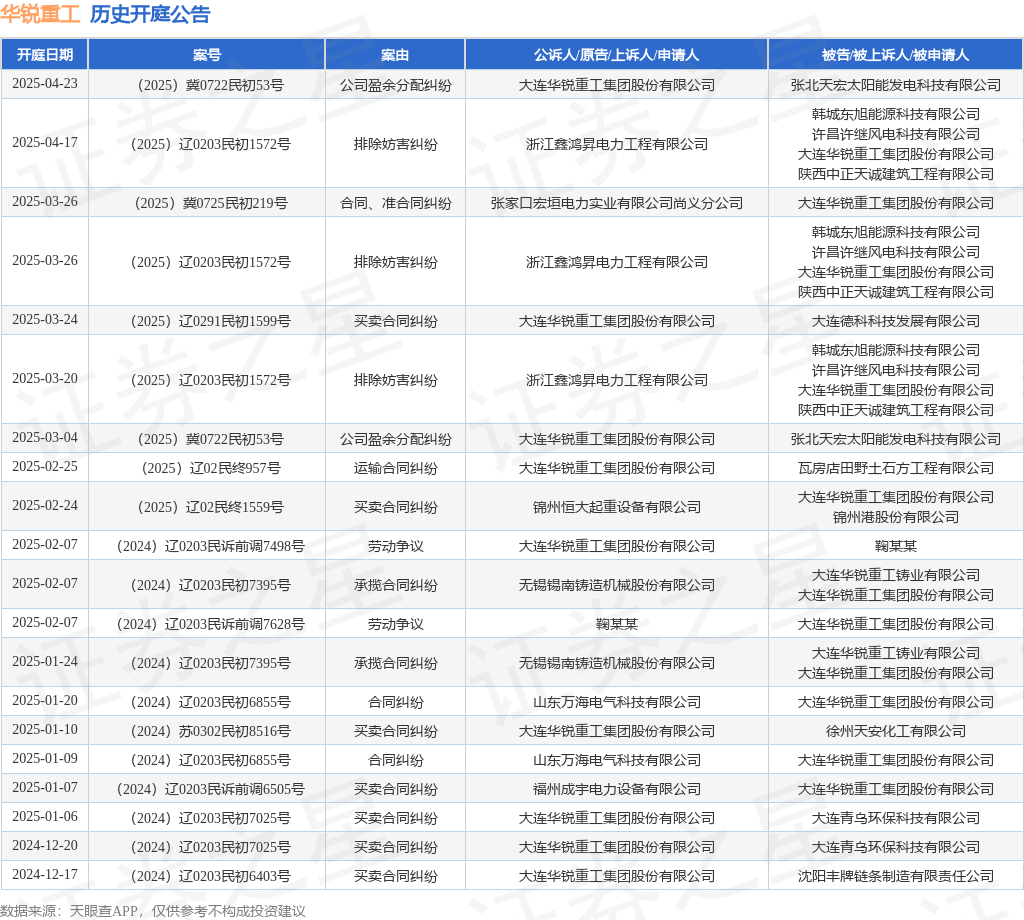Click 锦州恒大起重设备有限公司
This screenshot has width=1024, height=920.
tap(616, 507)
